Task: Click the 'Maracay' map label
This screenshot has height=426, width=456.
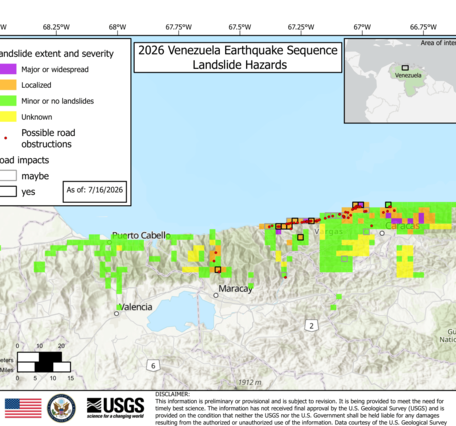Action: coord(236,289)
